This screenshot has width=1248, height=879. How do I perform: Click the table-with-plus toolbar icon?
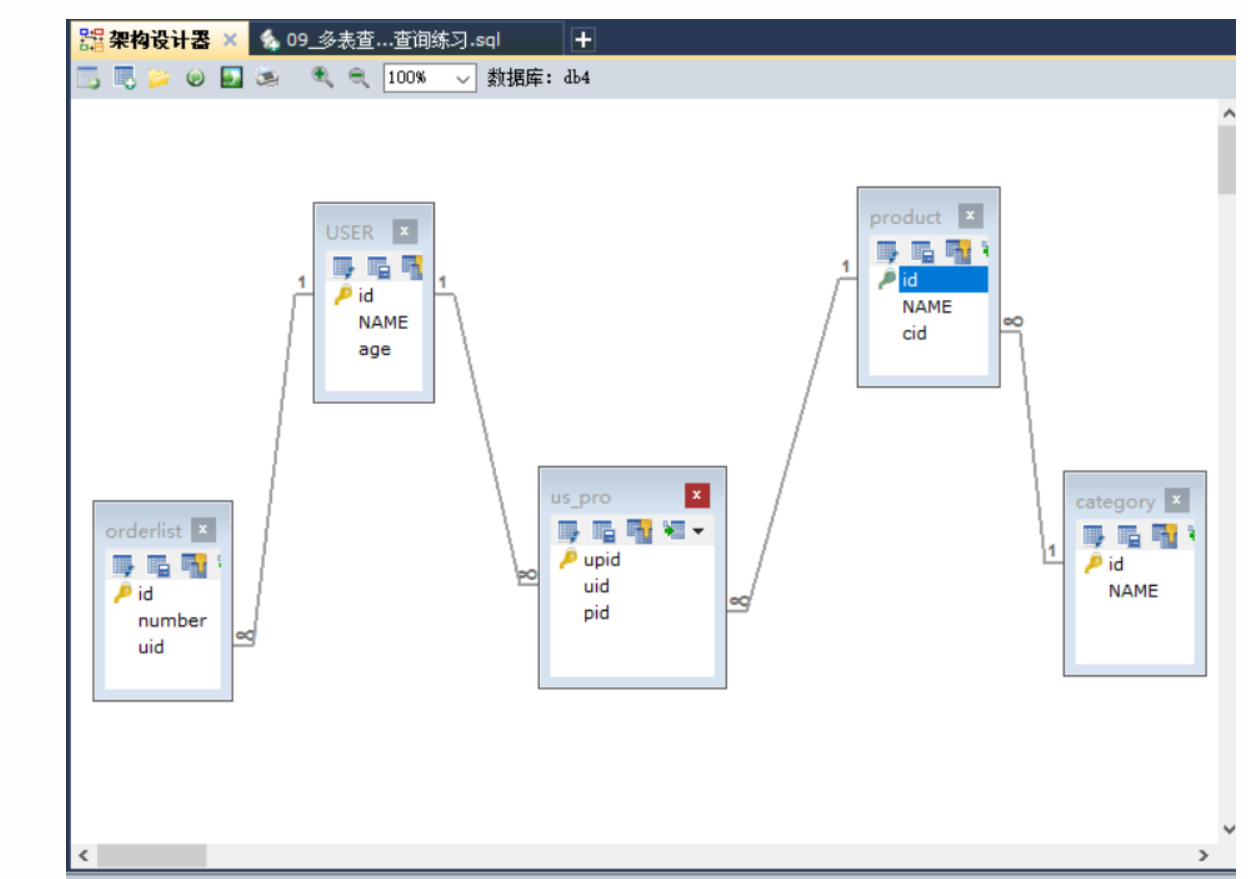(124, 78)
